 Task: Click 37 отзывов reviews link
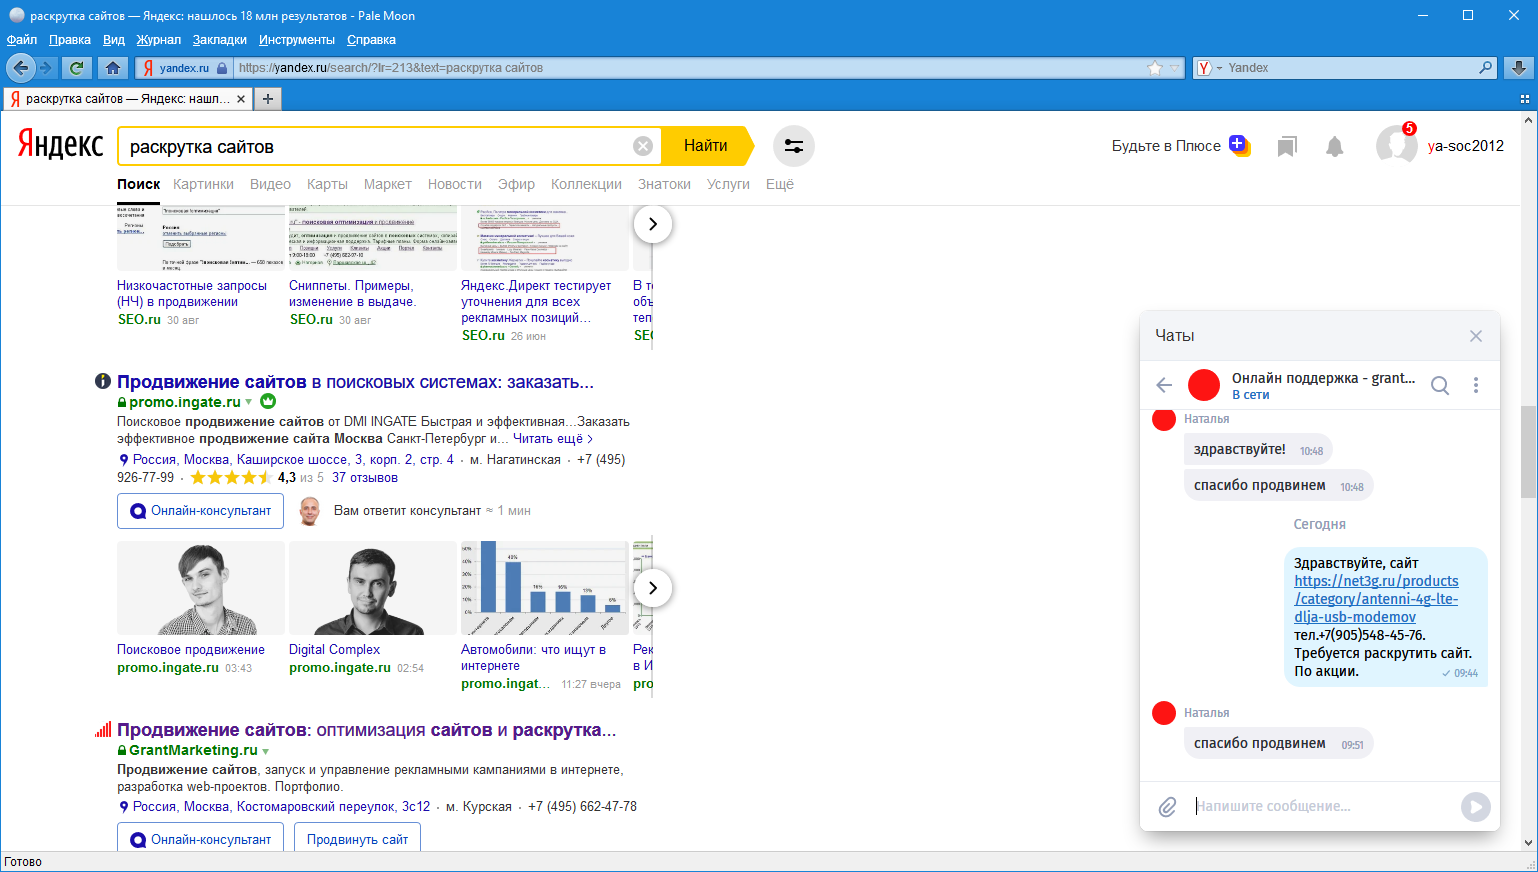(x=365, y=477)
